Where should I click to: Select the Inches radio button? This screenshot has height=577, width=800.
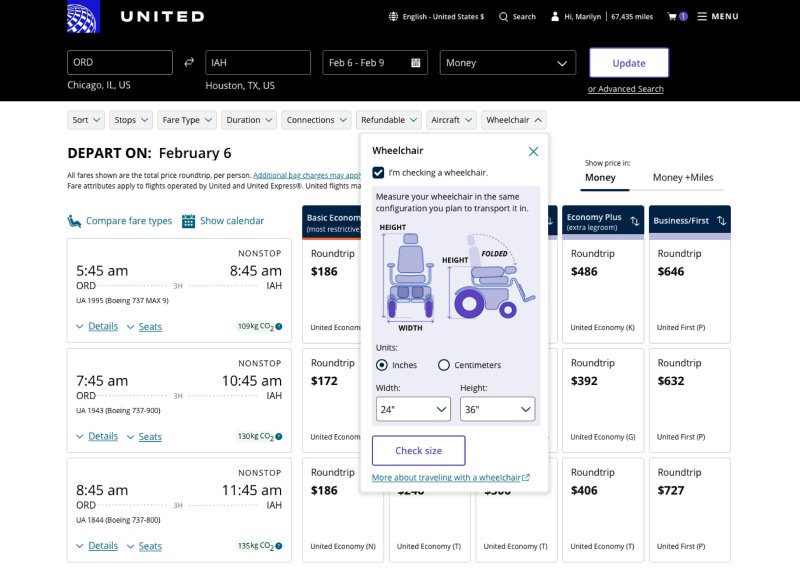click(x=382, y=365)
